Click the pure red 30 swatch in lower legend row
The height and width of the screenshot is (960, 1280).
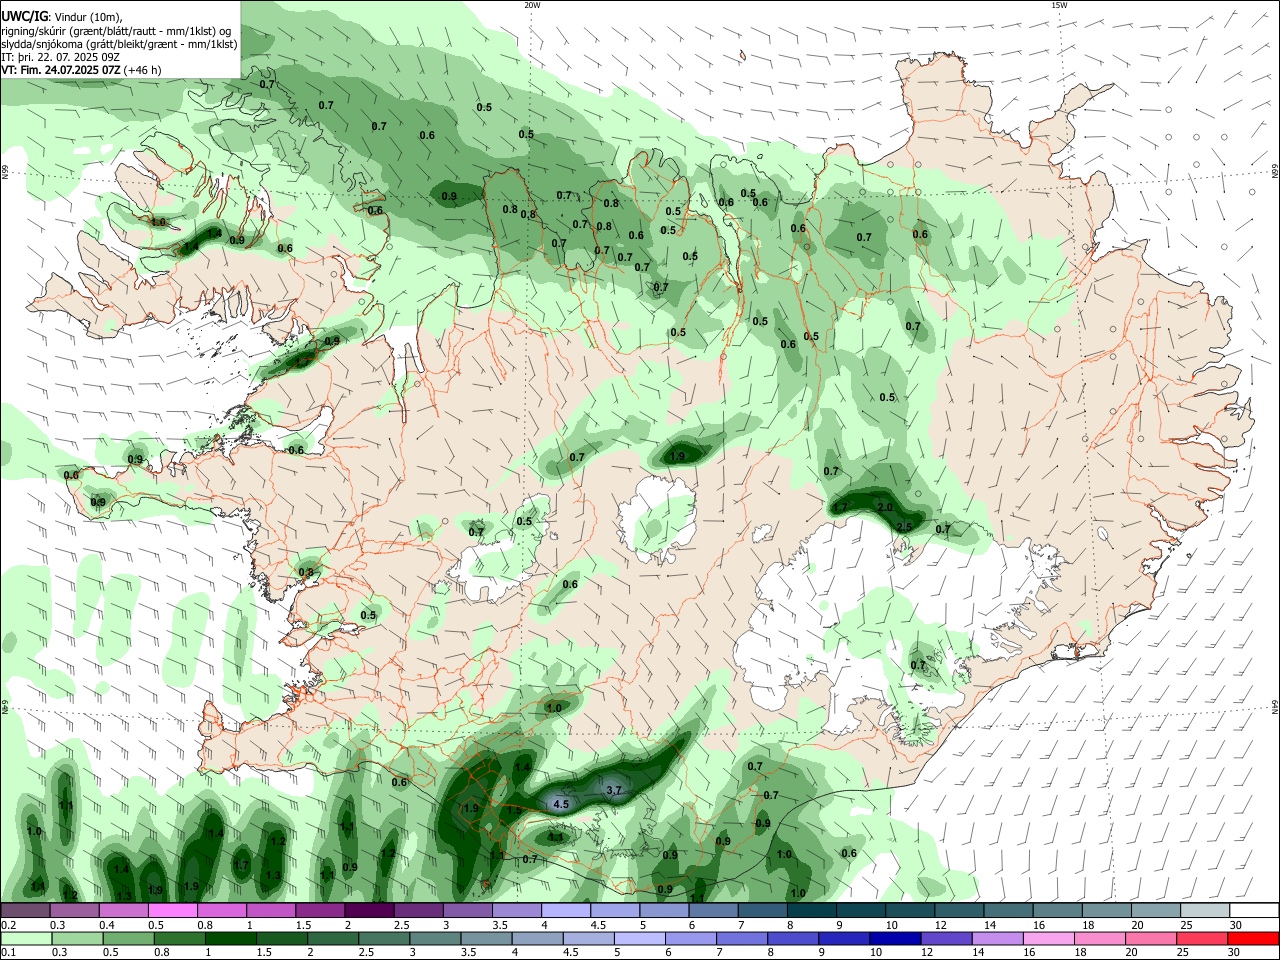point(1254,938)
